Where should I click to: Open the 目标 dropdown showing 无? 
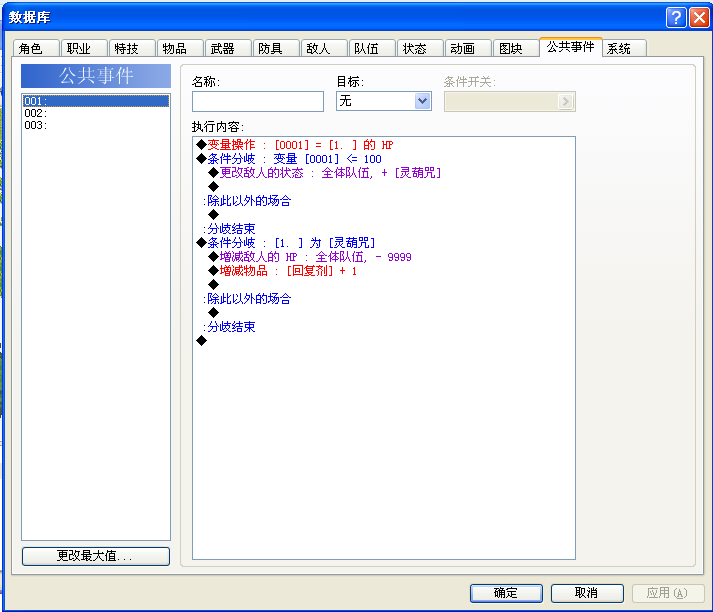(384, 101)
